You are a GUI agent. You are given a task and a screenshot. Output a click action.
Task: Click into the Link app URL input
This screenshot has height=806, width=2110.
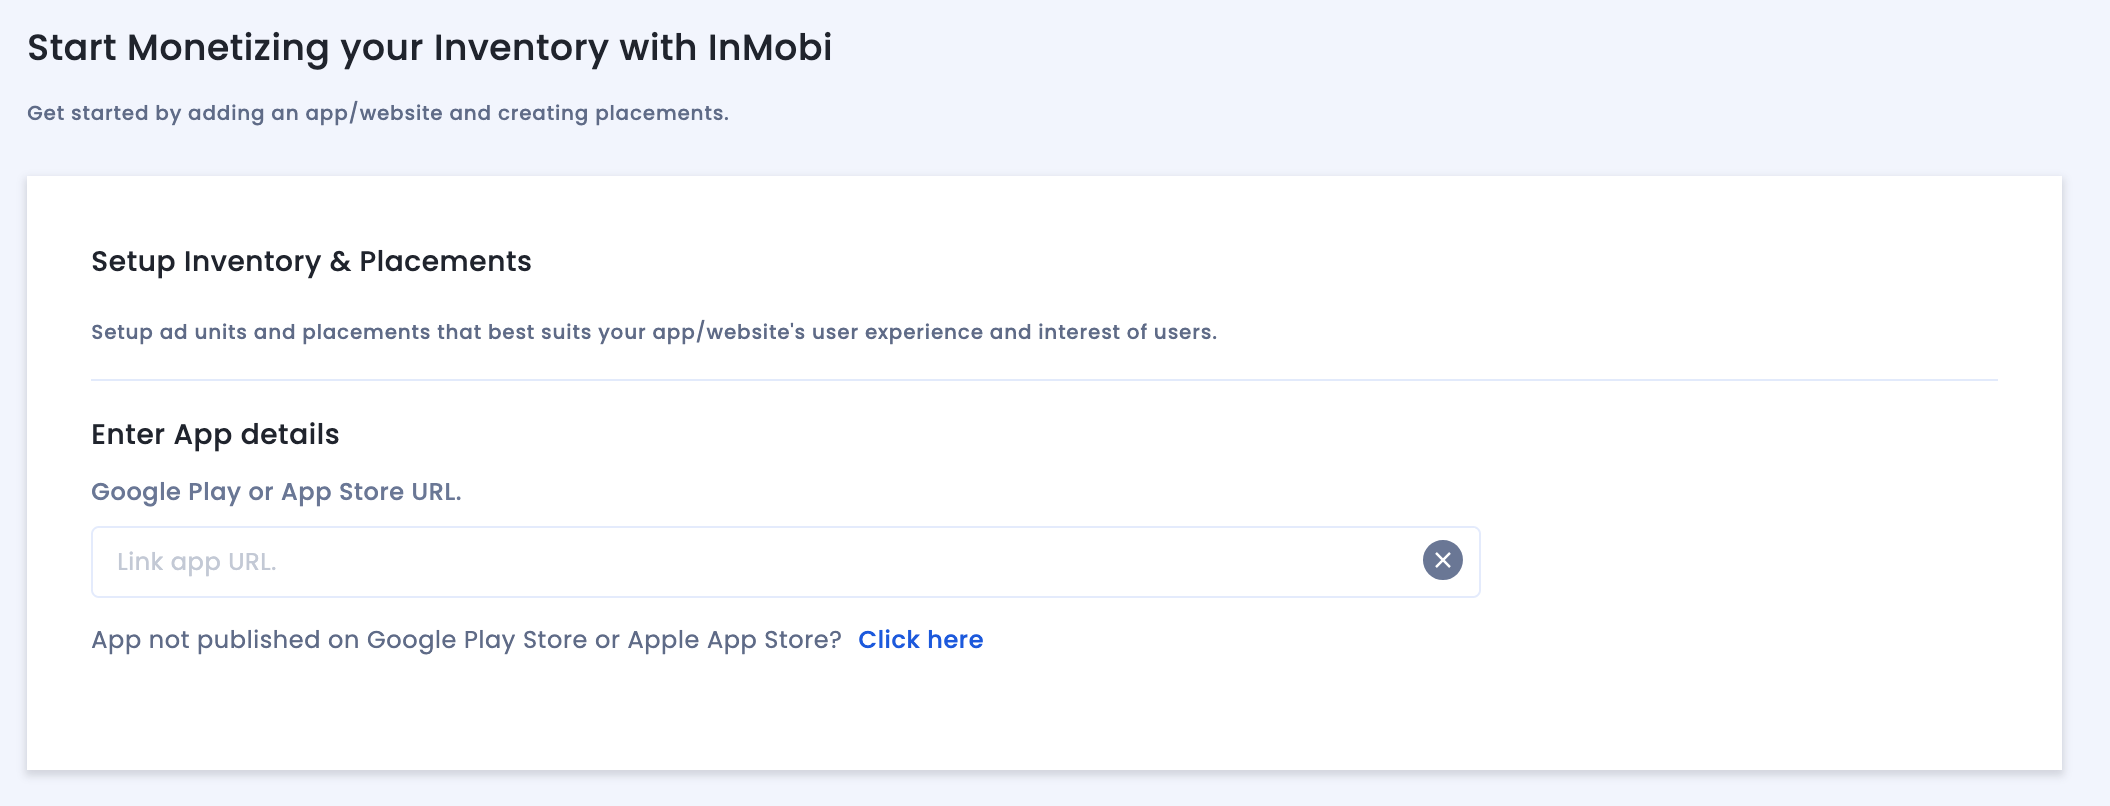[x=700, y=562]
